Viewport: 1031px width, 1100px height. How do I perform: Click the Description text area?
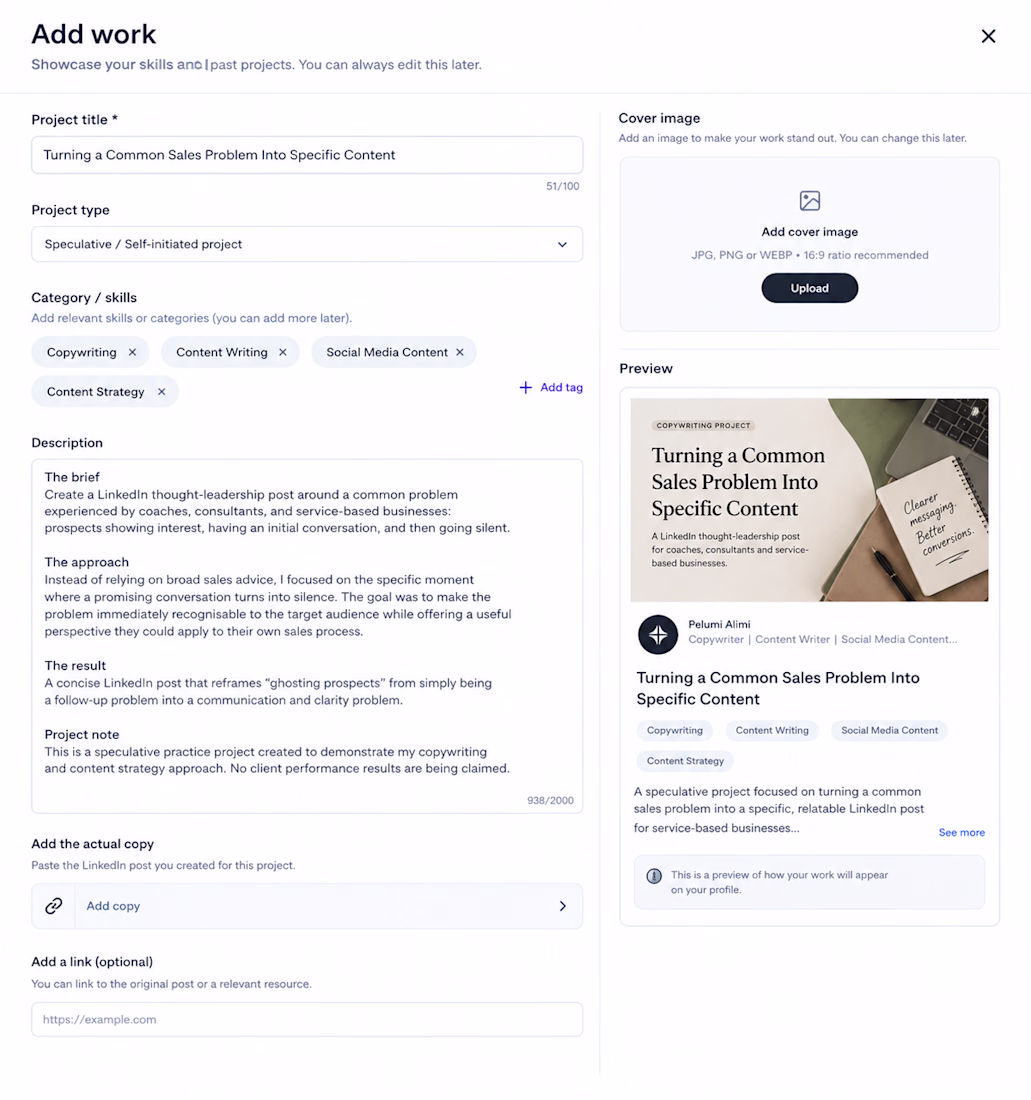[307, 636]
